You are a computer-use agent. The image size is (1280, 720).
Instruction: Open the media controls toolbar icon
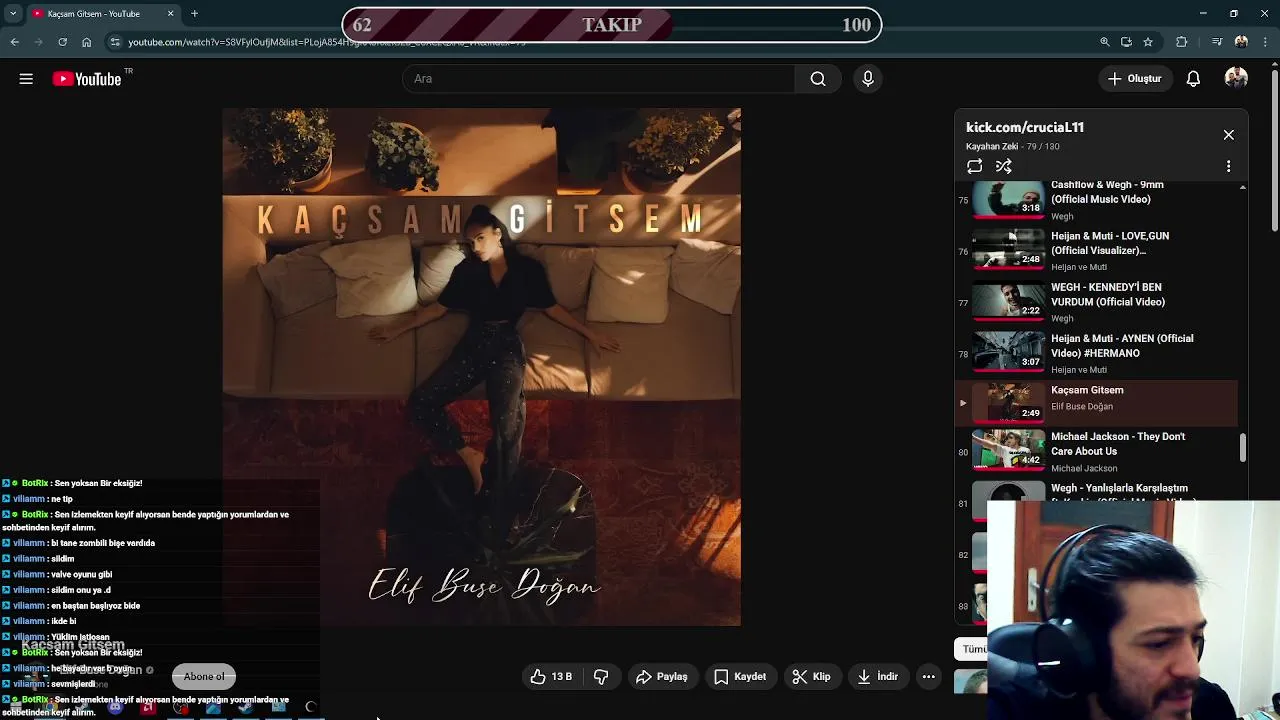tap(1217, 42)
